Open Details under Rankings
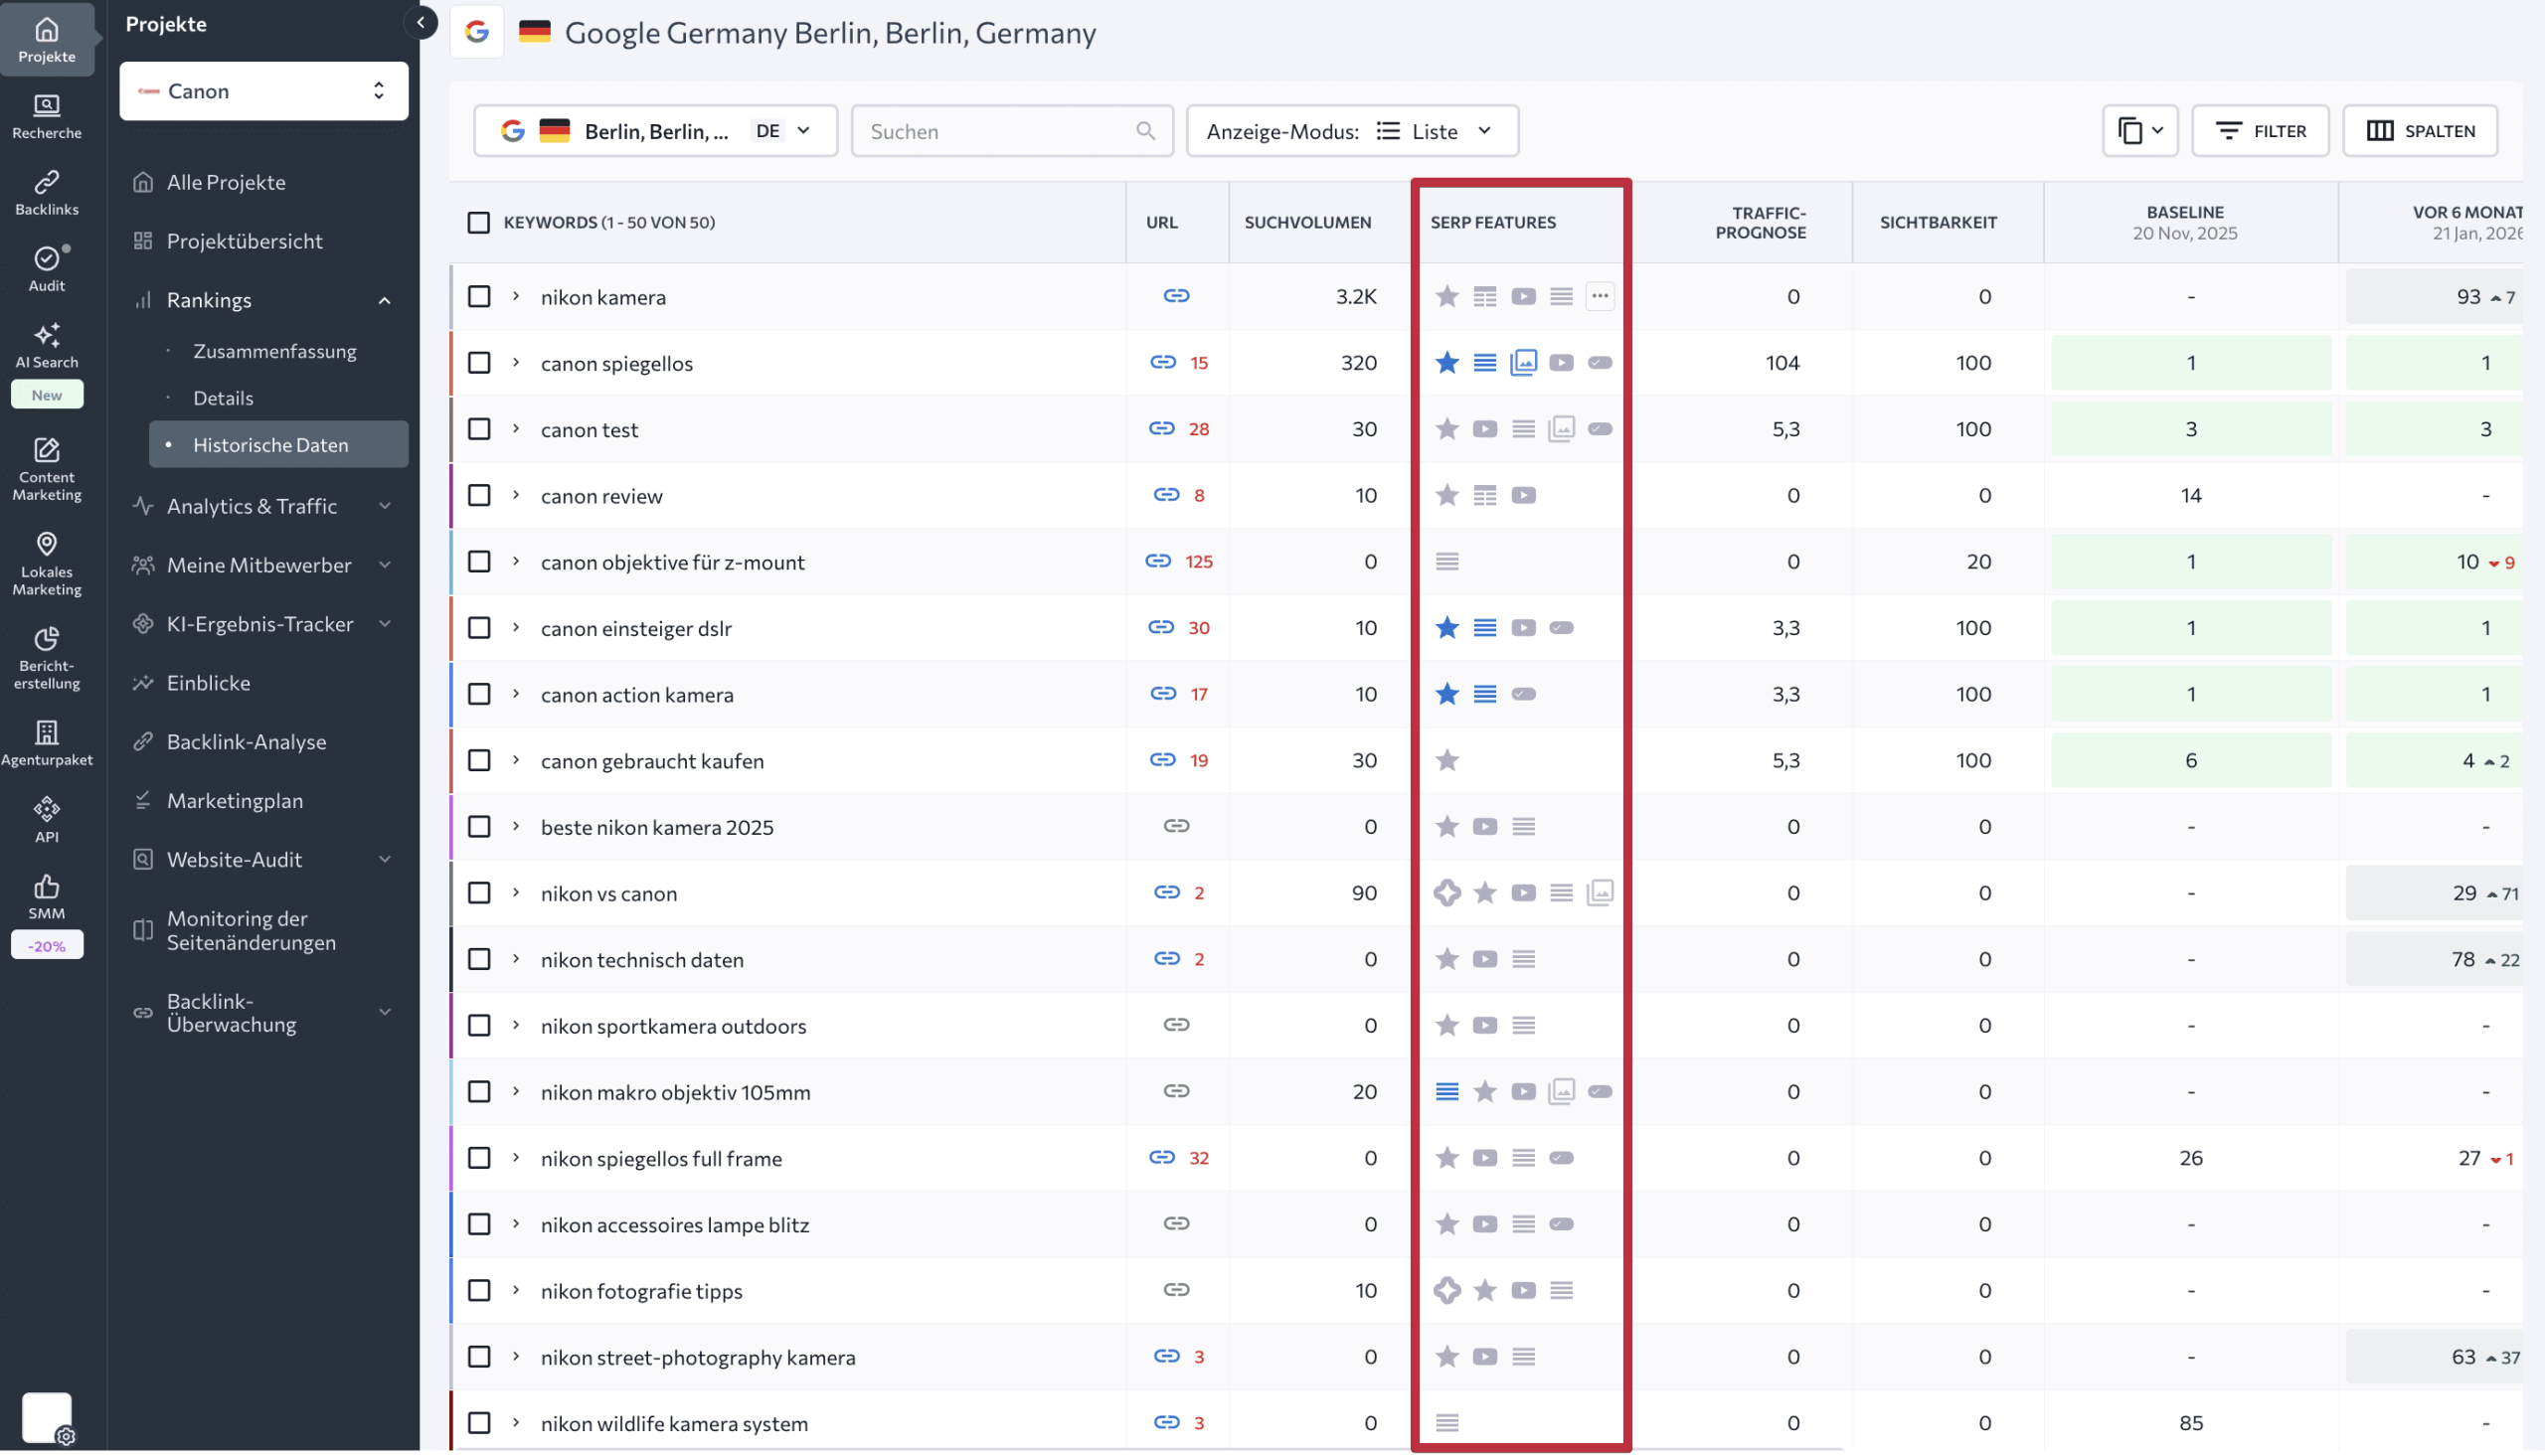This screenshot has width=2545, height=1456. click(223, 398)
